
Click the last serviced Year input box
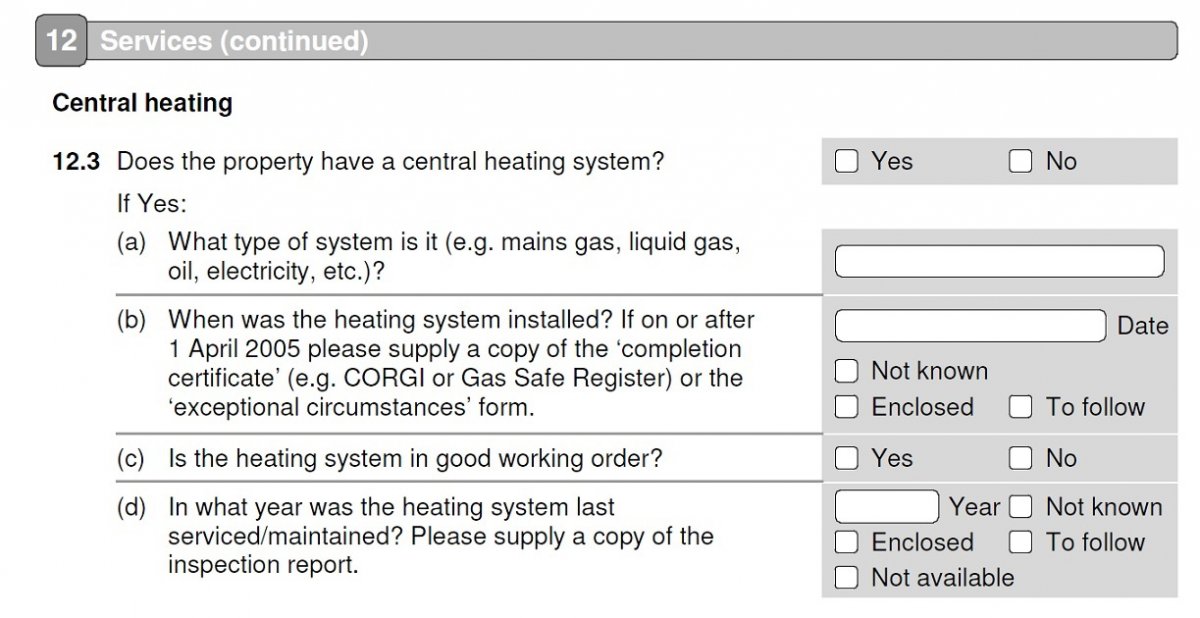point(887,507)
